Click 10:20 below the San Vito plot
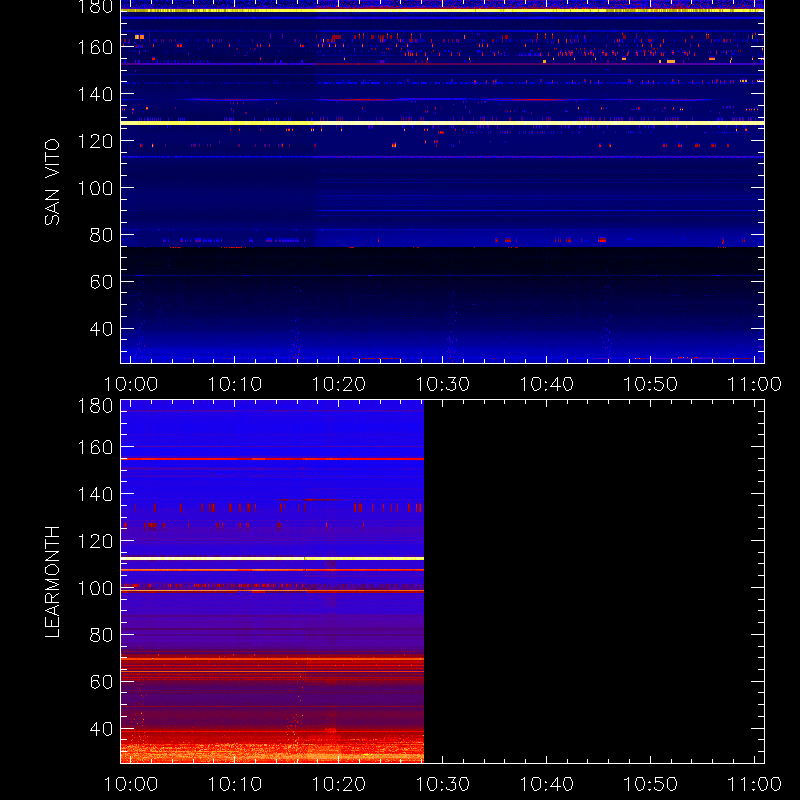The width and height of the screenshot is (800, 800). click(339, 384)
